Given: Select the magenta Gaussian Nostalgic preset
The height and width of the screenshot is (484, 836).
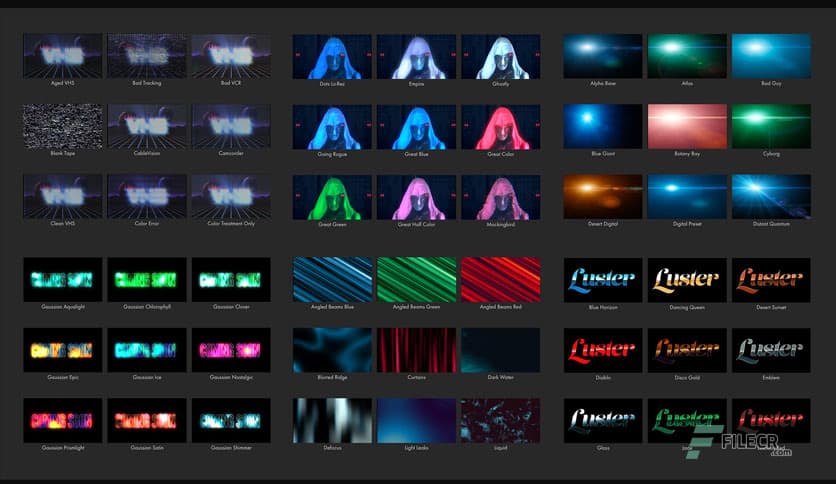Looking at the screenshot, I should (x=231, y=350).
